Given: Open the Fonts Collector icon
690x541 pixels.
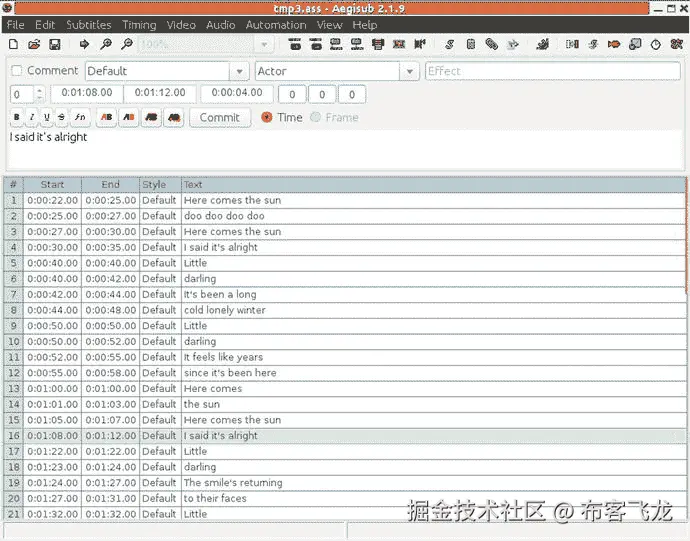Looking at the screenshot, I should click(513, 44).
